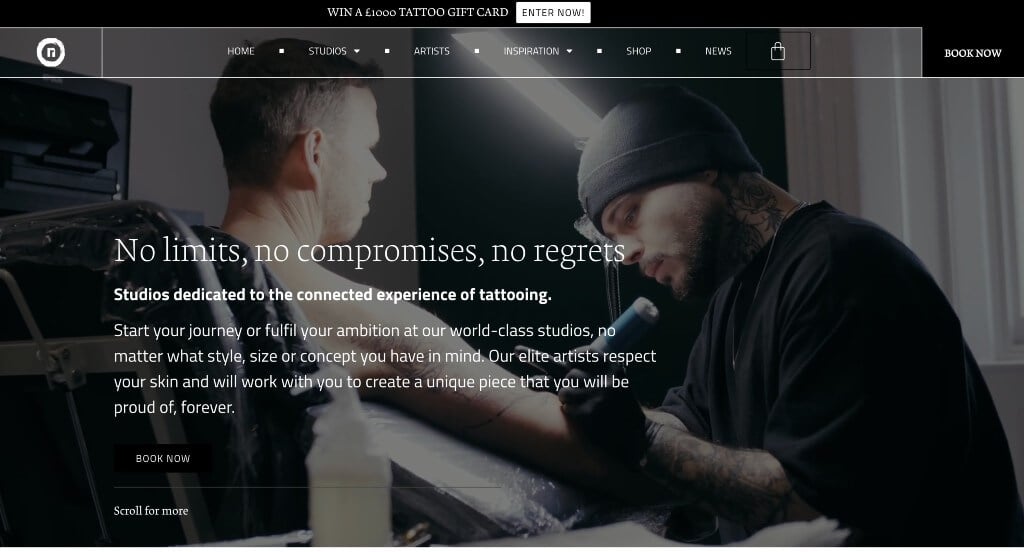1024x552 pixels.
Task: Click BOOK NOW in the header corner
Action: (972, 53)
